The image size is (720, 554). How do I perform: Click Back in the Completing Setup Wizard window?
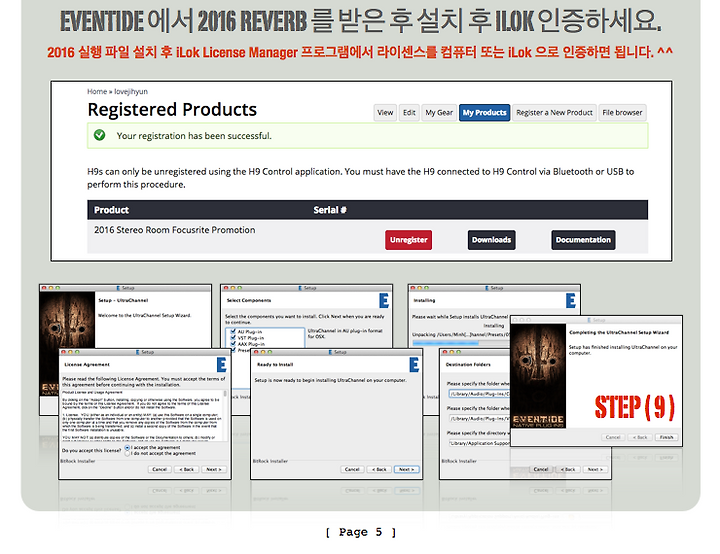click(640, 437)
